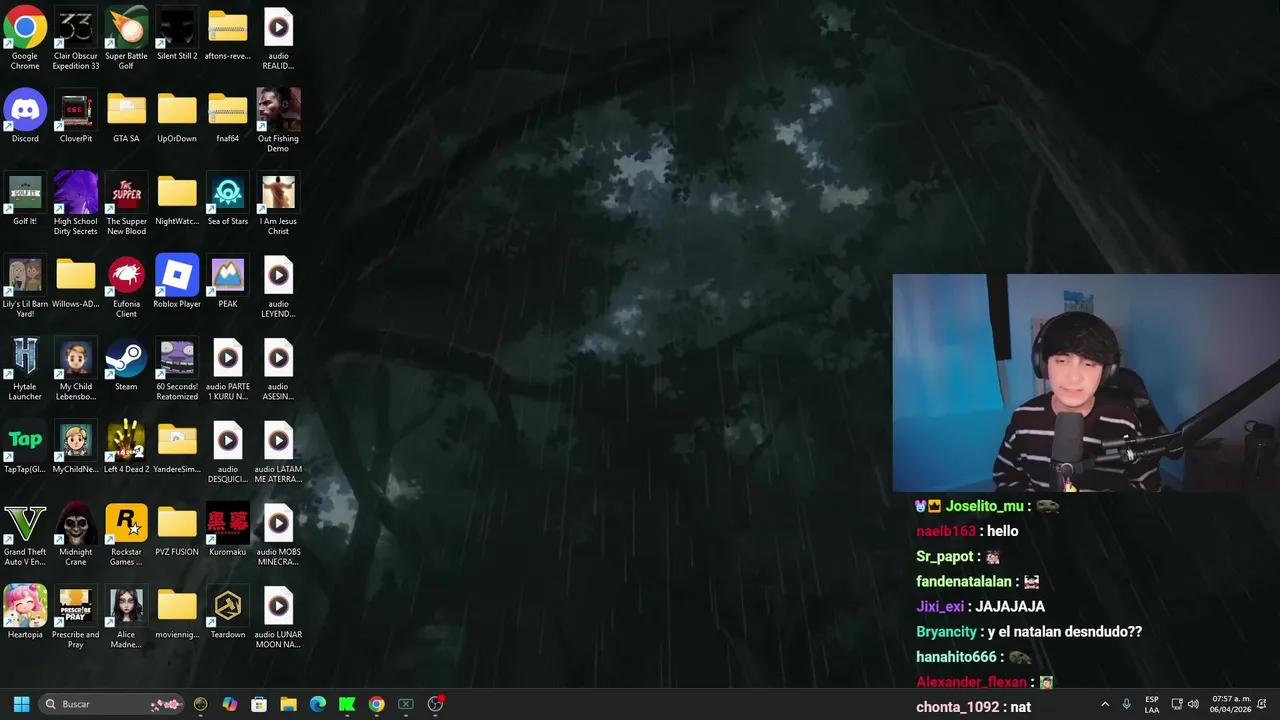The image size is (1280, 720).
Task: Open the NightWatc... folder
Action: point(177,200)
